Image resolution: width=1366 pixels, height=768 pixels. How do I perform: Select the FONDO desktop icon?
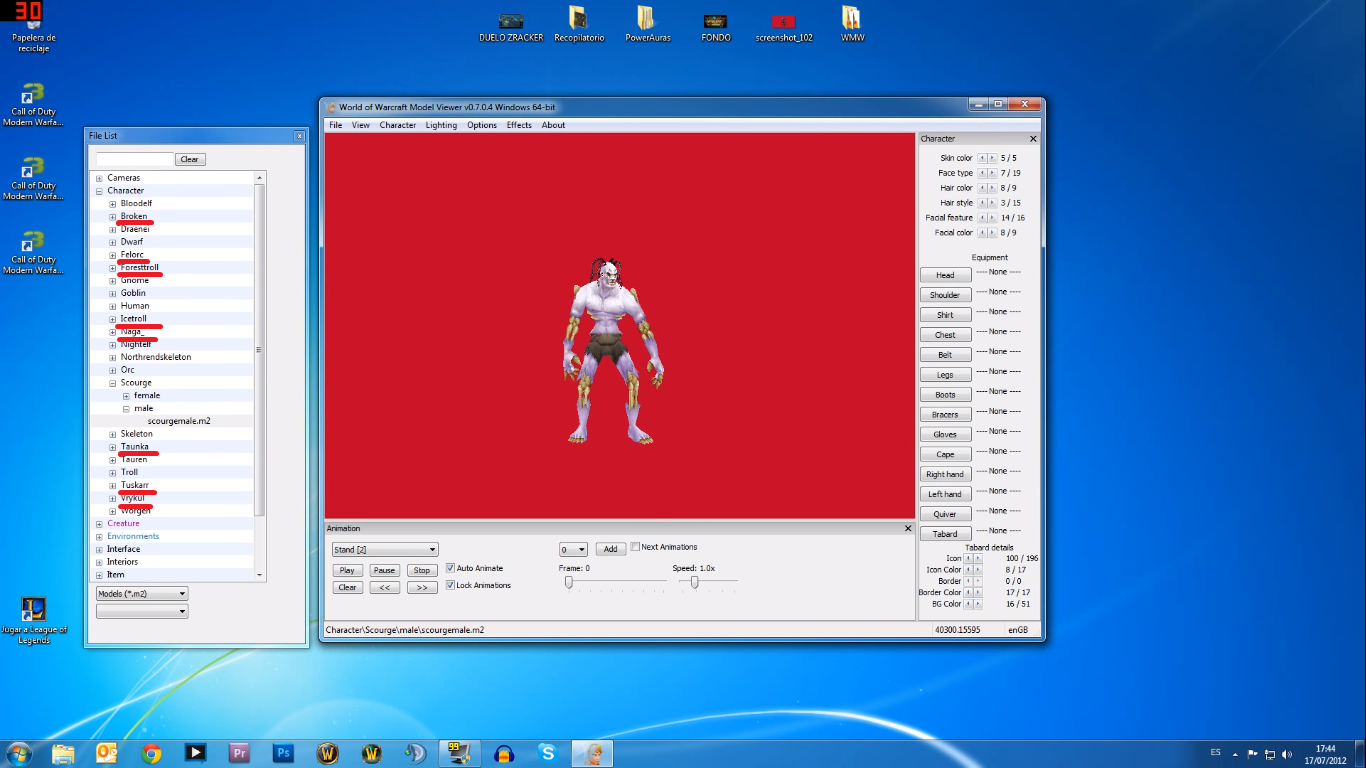pos(716,26)
